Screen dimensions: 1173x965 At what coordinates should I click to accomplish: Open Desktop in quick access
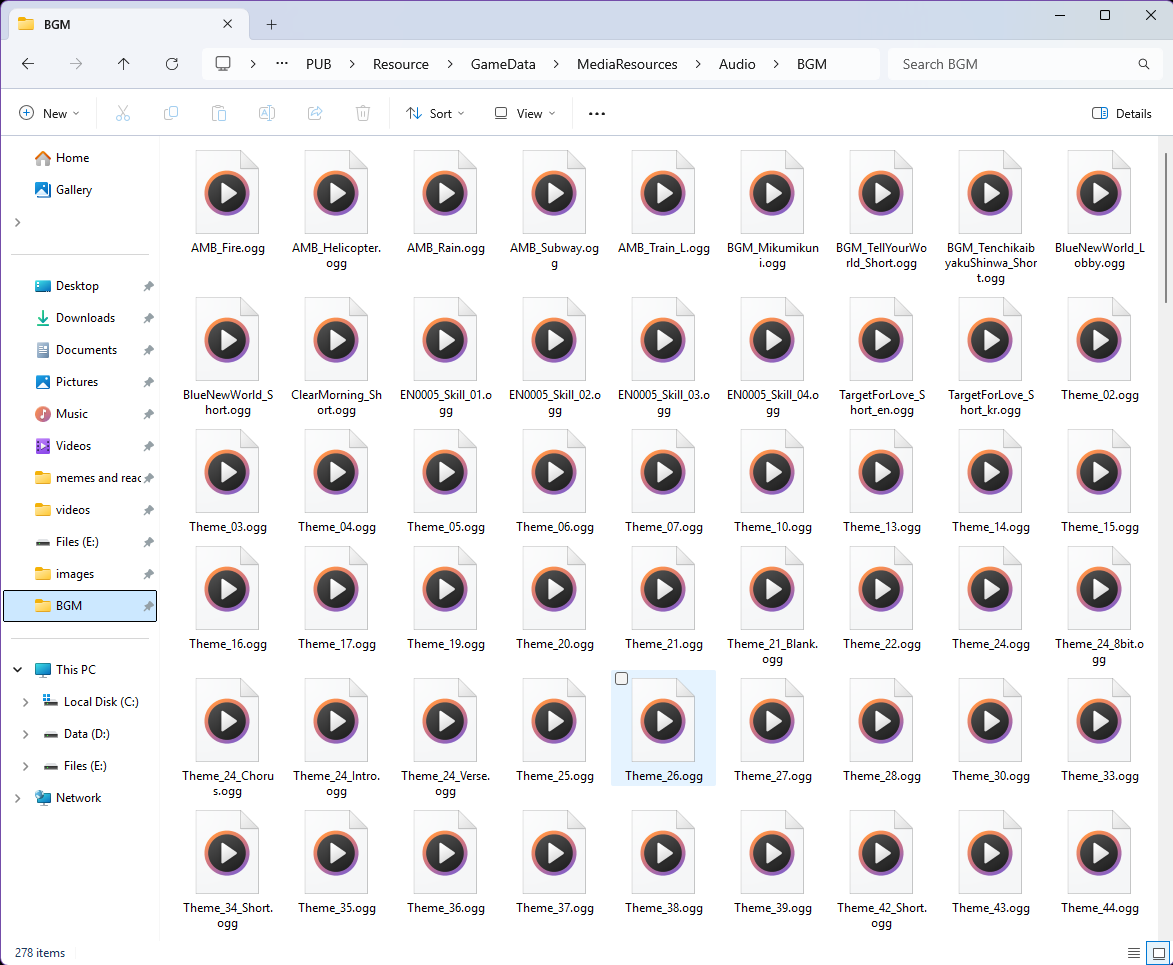pyautogui.click(x=79, y=286)
